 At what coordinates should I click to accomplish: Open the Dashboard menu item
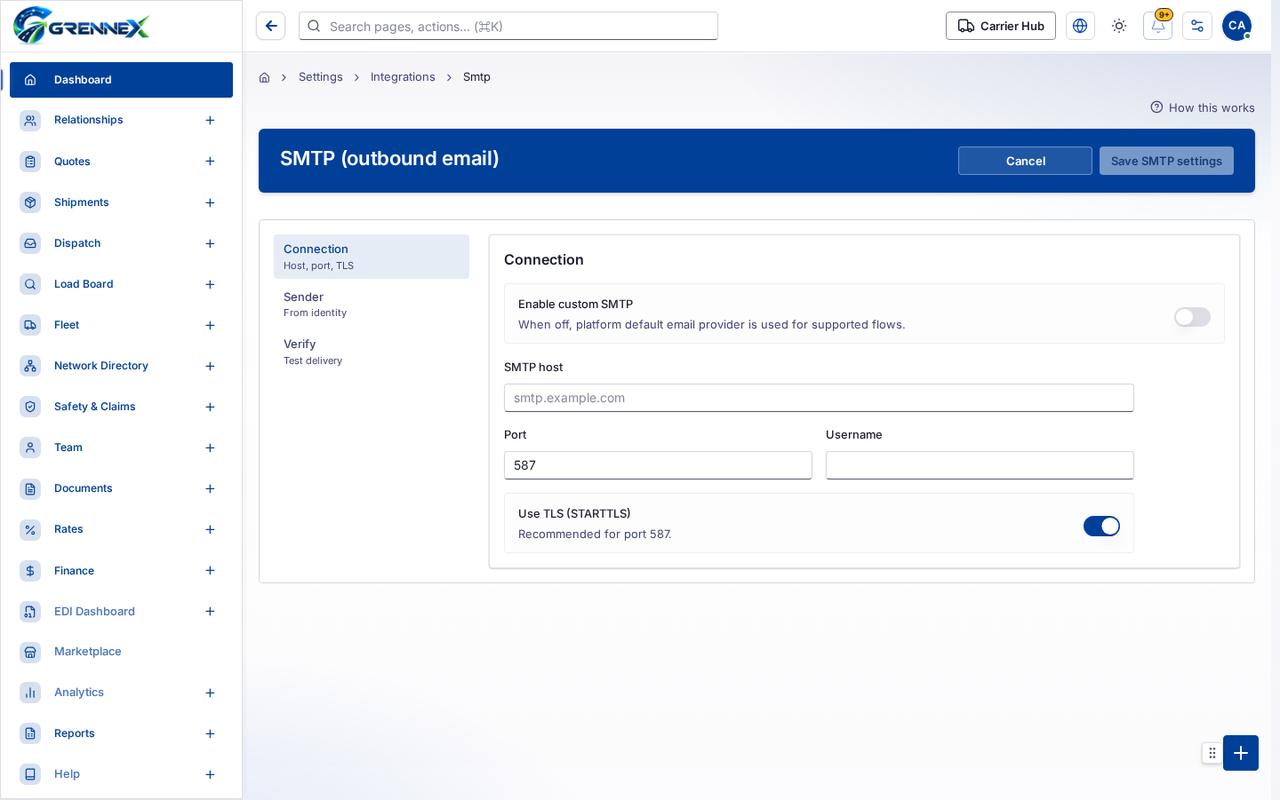(x=121, y=80)
